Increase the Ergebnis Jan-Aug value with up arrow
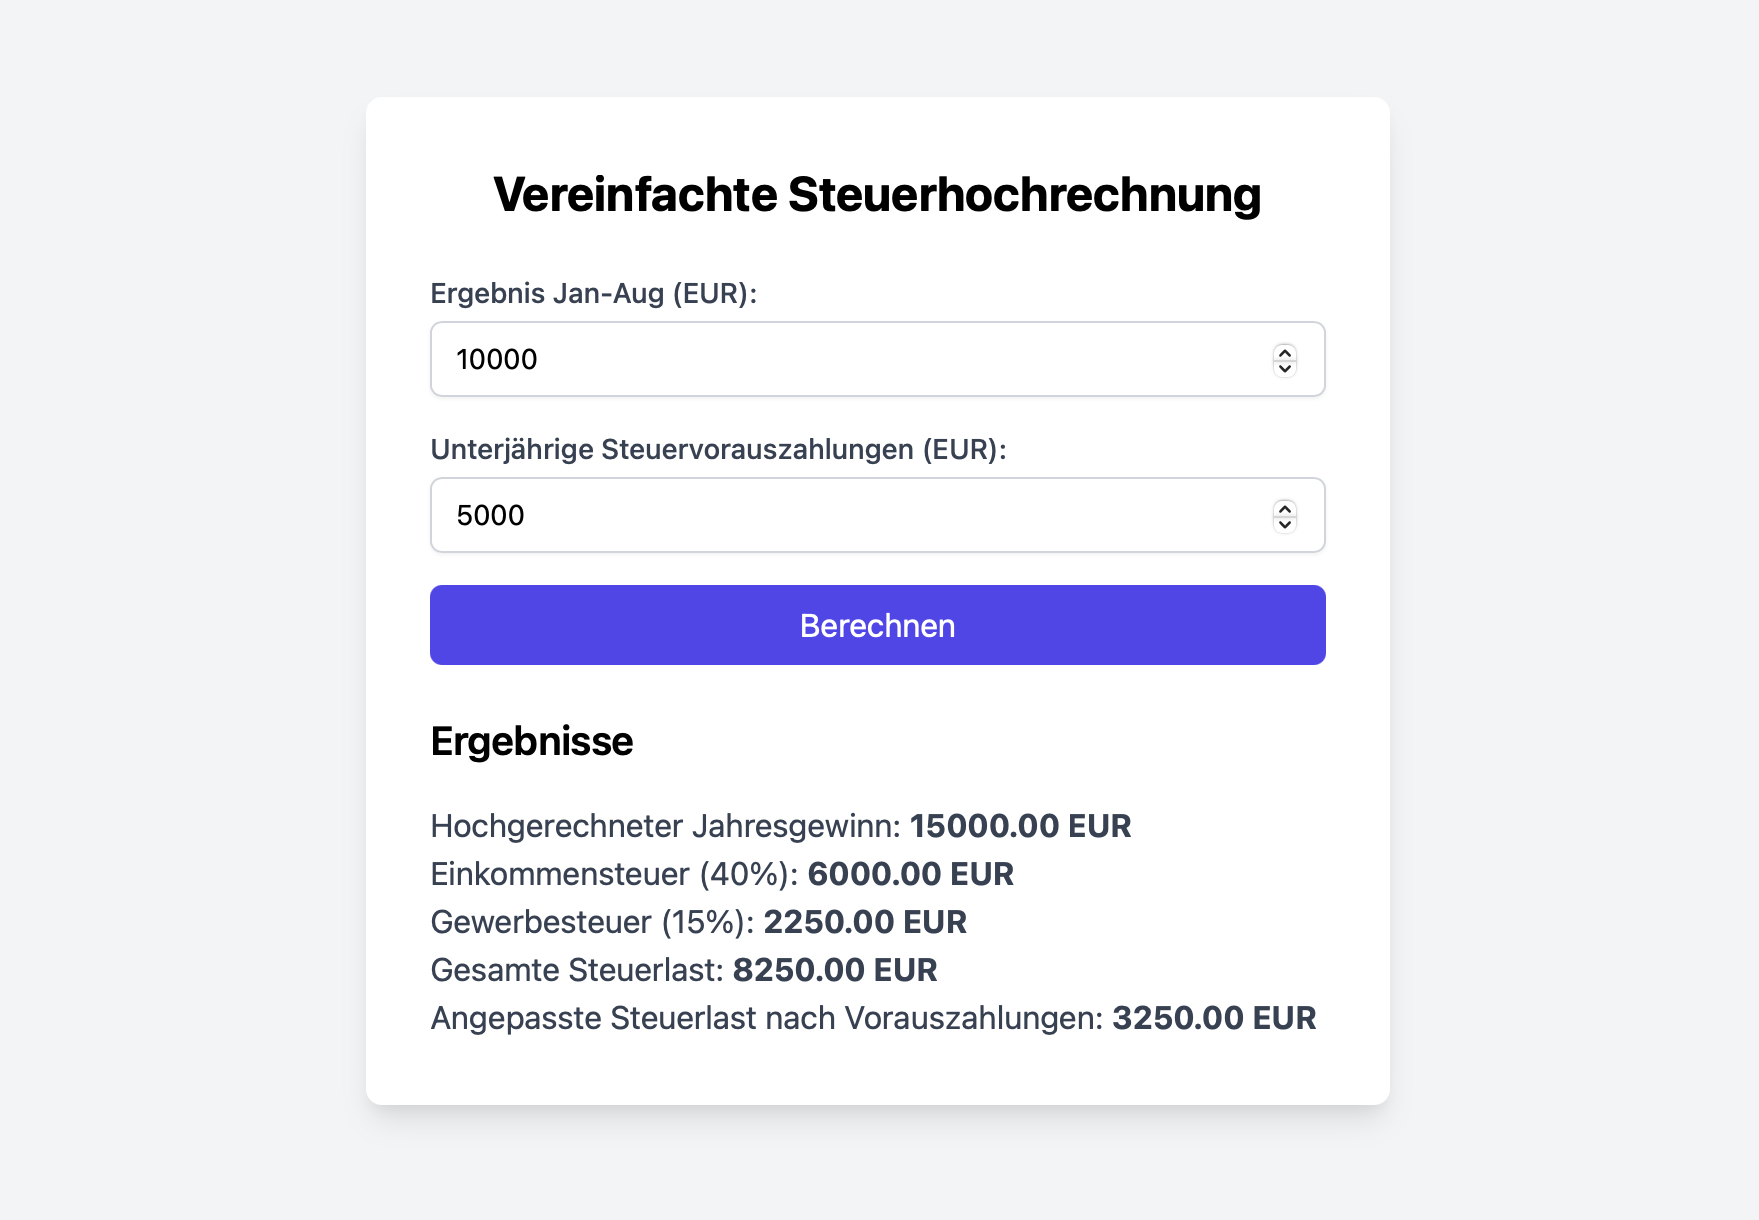Screen dimensions: 1759x1220 [1285, 352]
